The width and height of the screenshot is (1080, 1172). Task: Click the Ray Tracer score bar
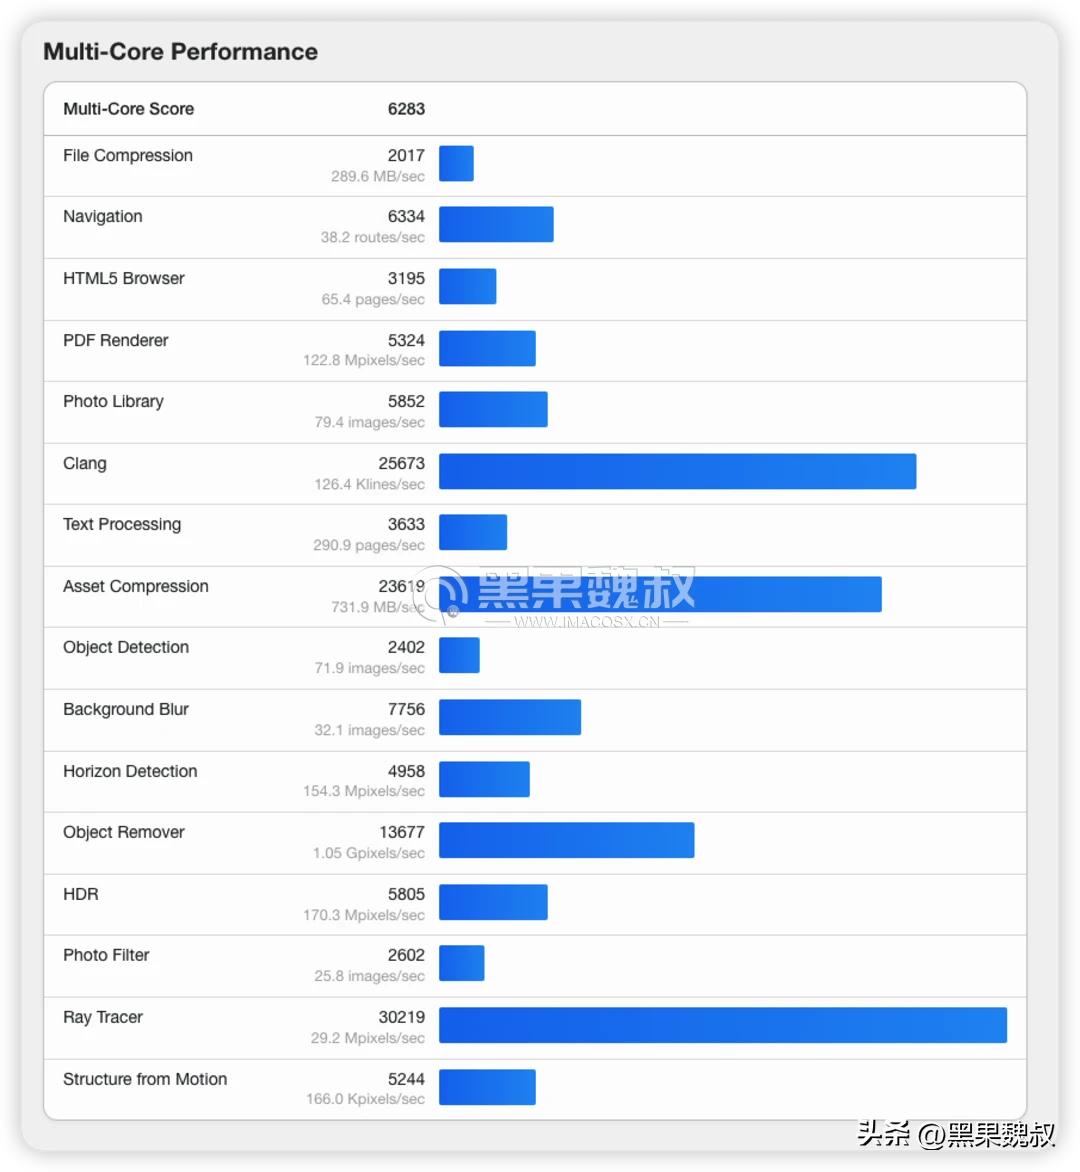point(722,1026)
